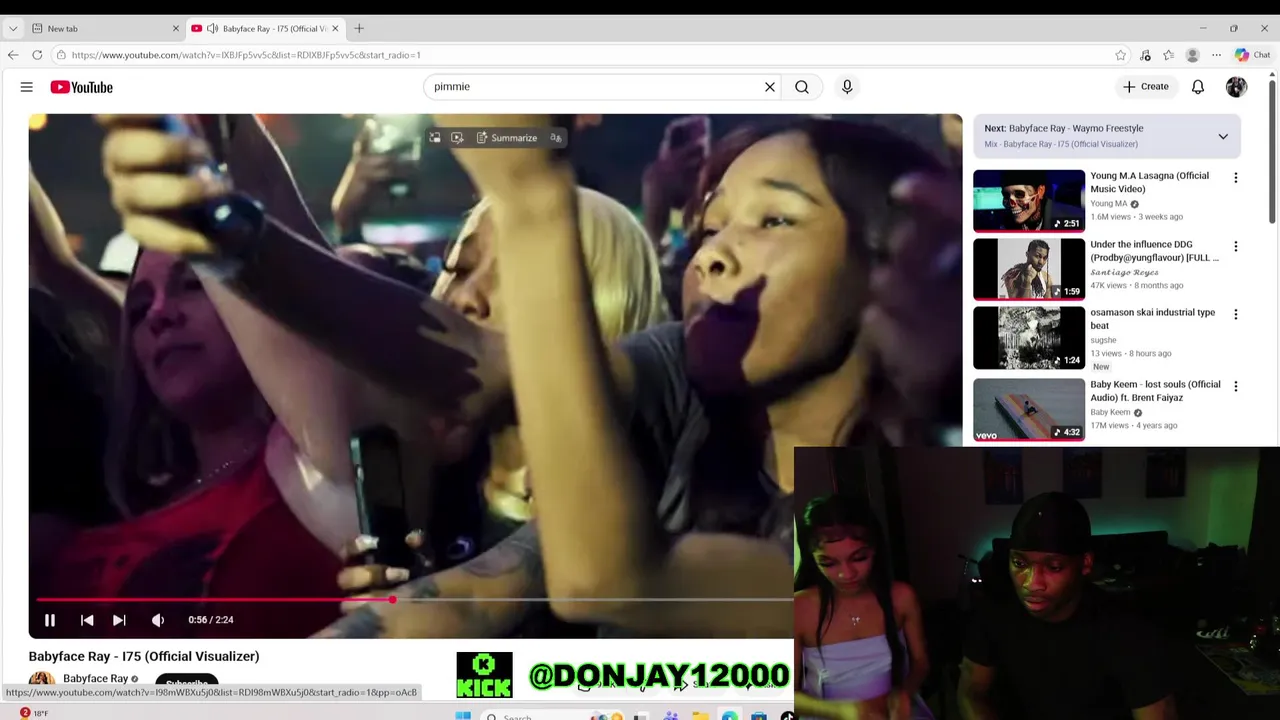1280x720 pixels.
Task: Open options menu for Baby Keem lost souls
Action: [x=1236, y=386]
